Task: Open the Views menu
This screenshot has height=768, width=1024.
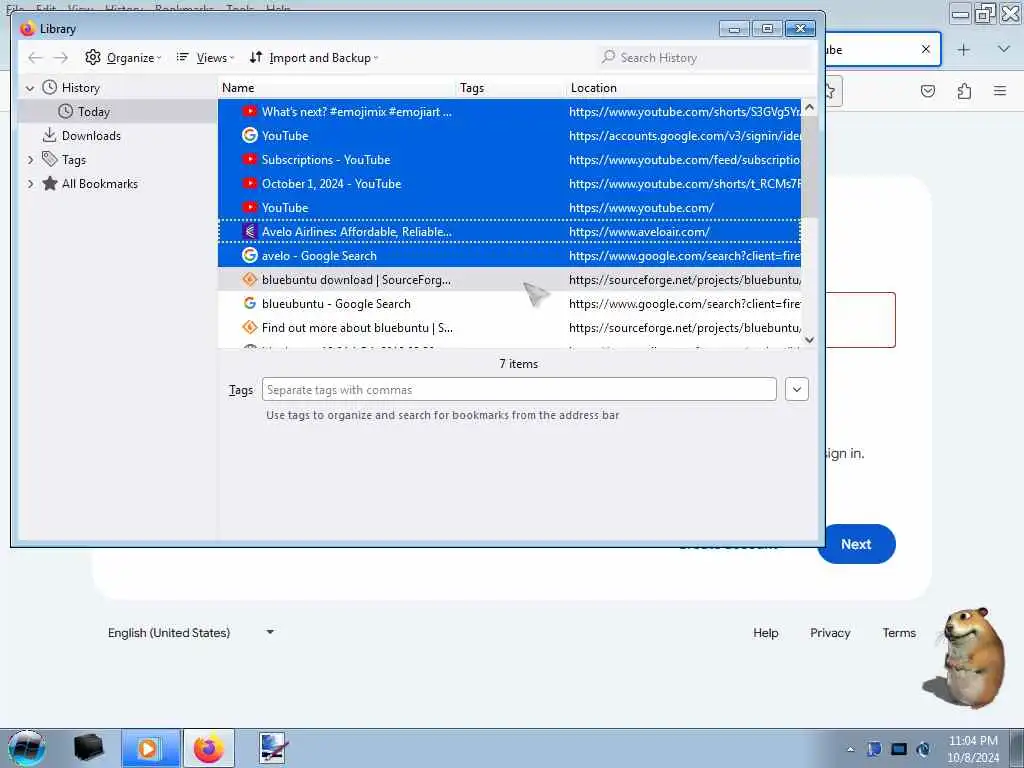Action: 204,57
